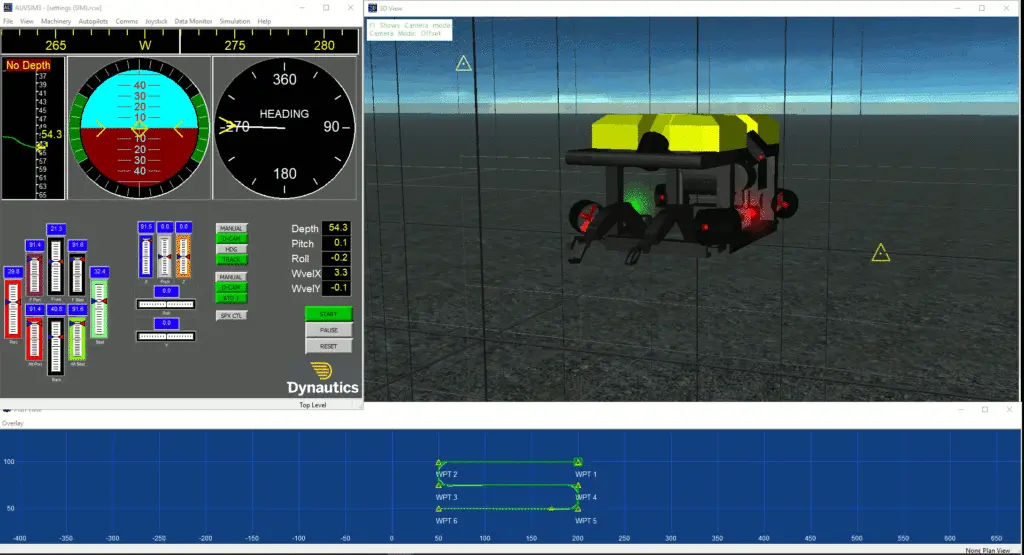Click the SPX CTL button
The height and width of the screenshot is (555, 1024).
[231, 315]
